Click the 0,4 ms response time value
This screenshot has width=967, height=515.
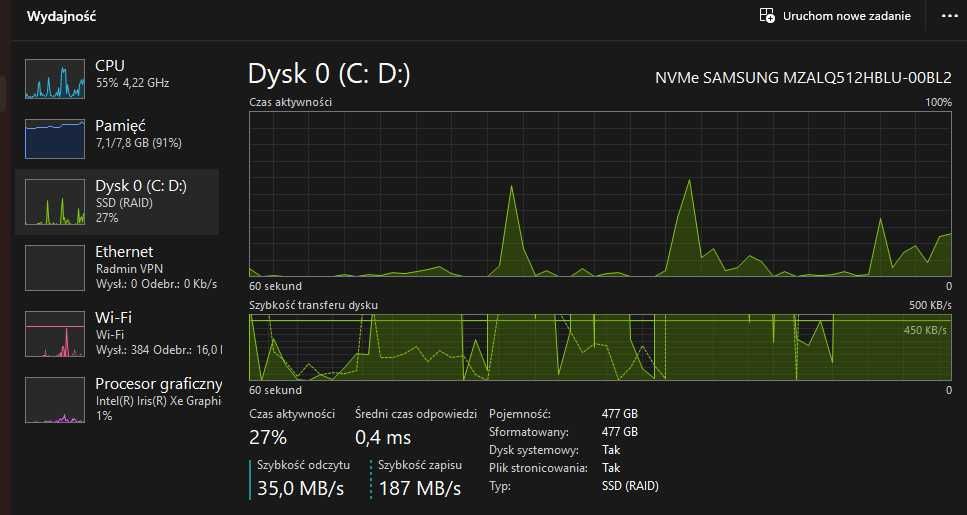[x=383, y=437]
